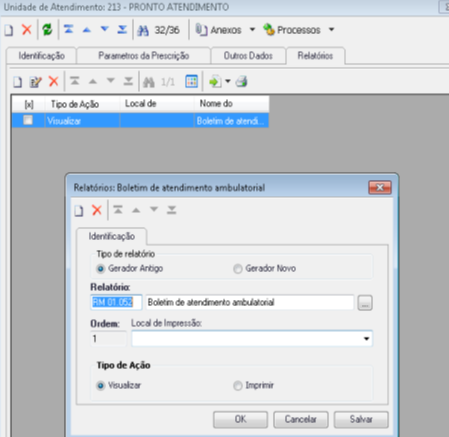
Task: Open the Anexos attachments icon
Action: click(201, 30)
